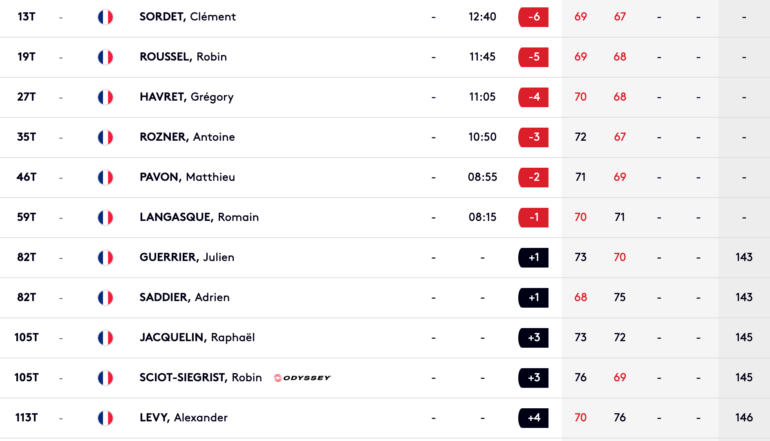This screenshot has height=441, width=770.
Task: Click the 146 total for Levy
Action: 744,417
